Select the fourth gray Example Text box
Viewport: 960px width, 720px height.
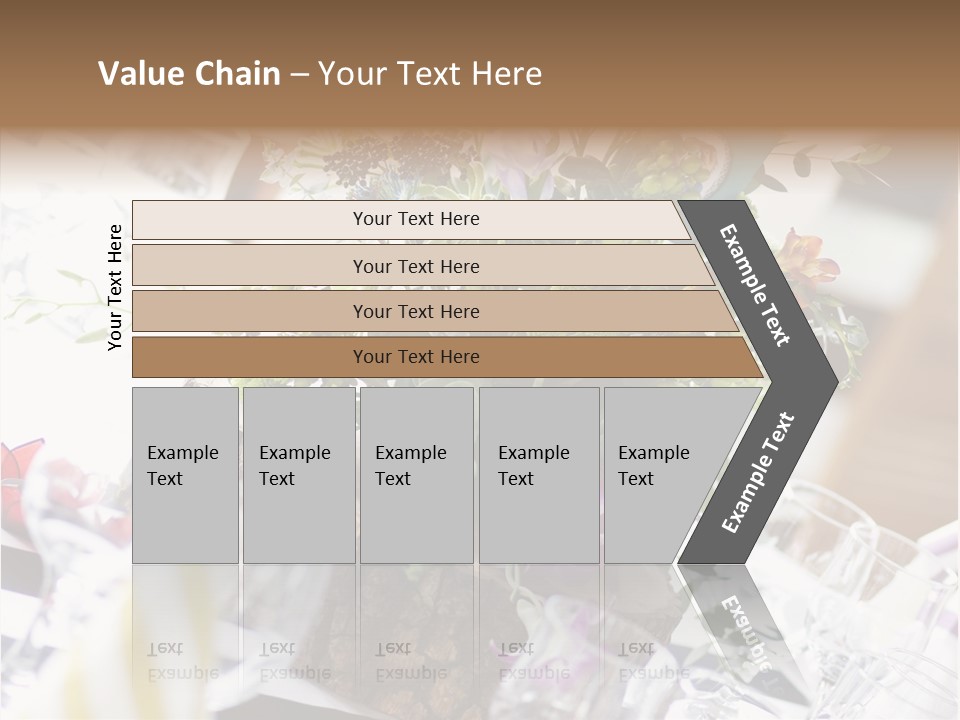[539, 475]
